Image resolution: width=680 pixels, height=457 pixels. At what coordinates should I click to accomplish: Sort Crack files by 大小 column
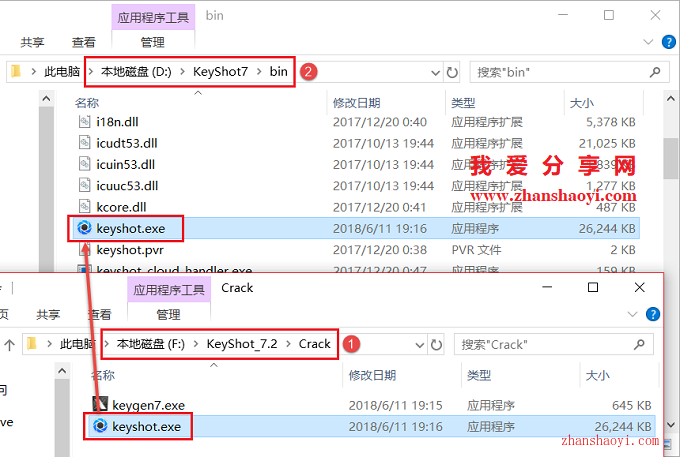point(598,375)
